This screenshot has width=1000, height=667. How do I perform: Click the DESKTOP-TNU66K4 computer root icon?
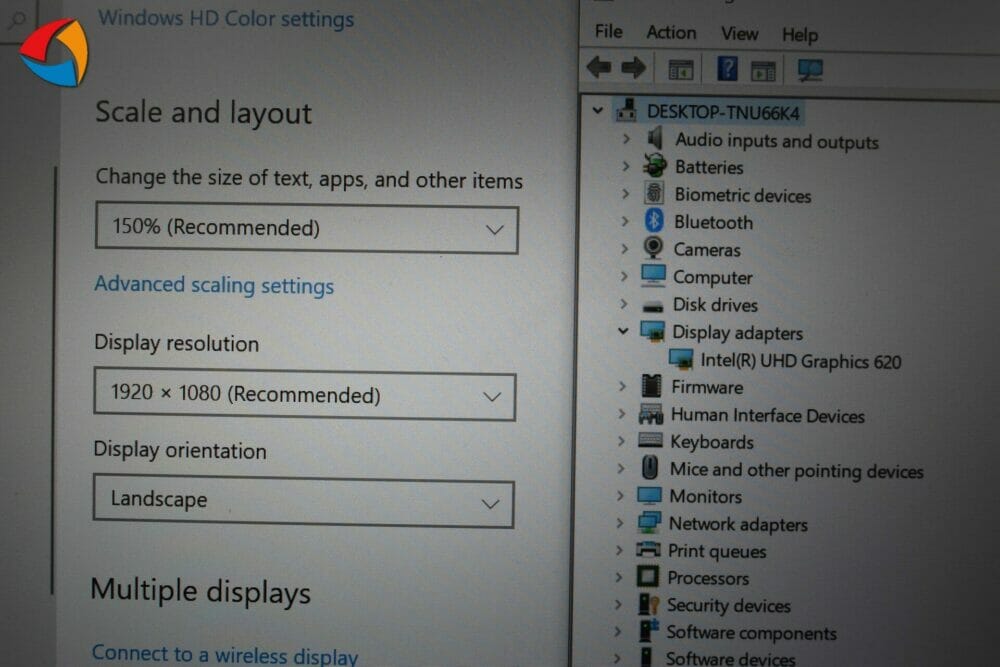pyautogui.click(x=626, y=110)
